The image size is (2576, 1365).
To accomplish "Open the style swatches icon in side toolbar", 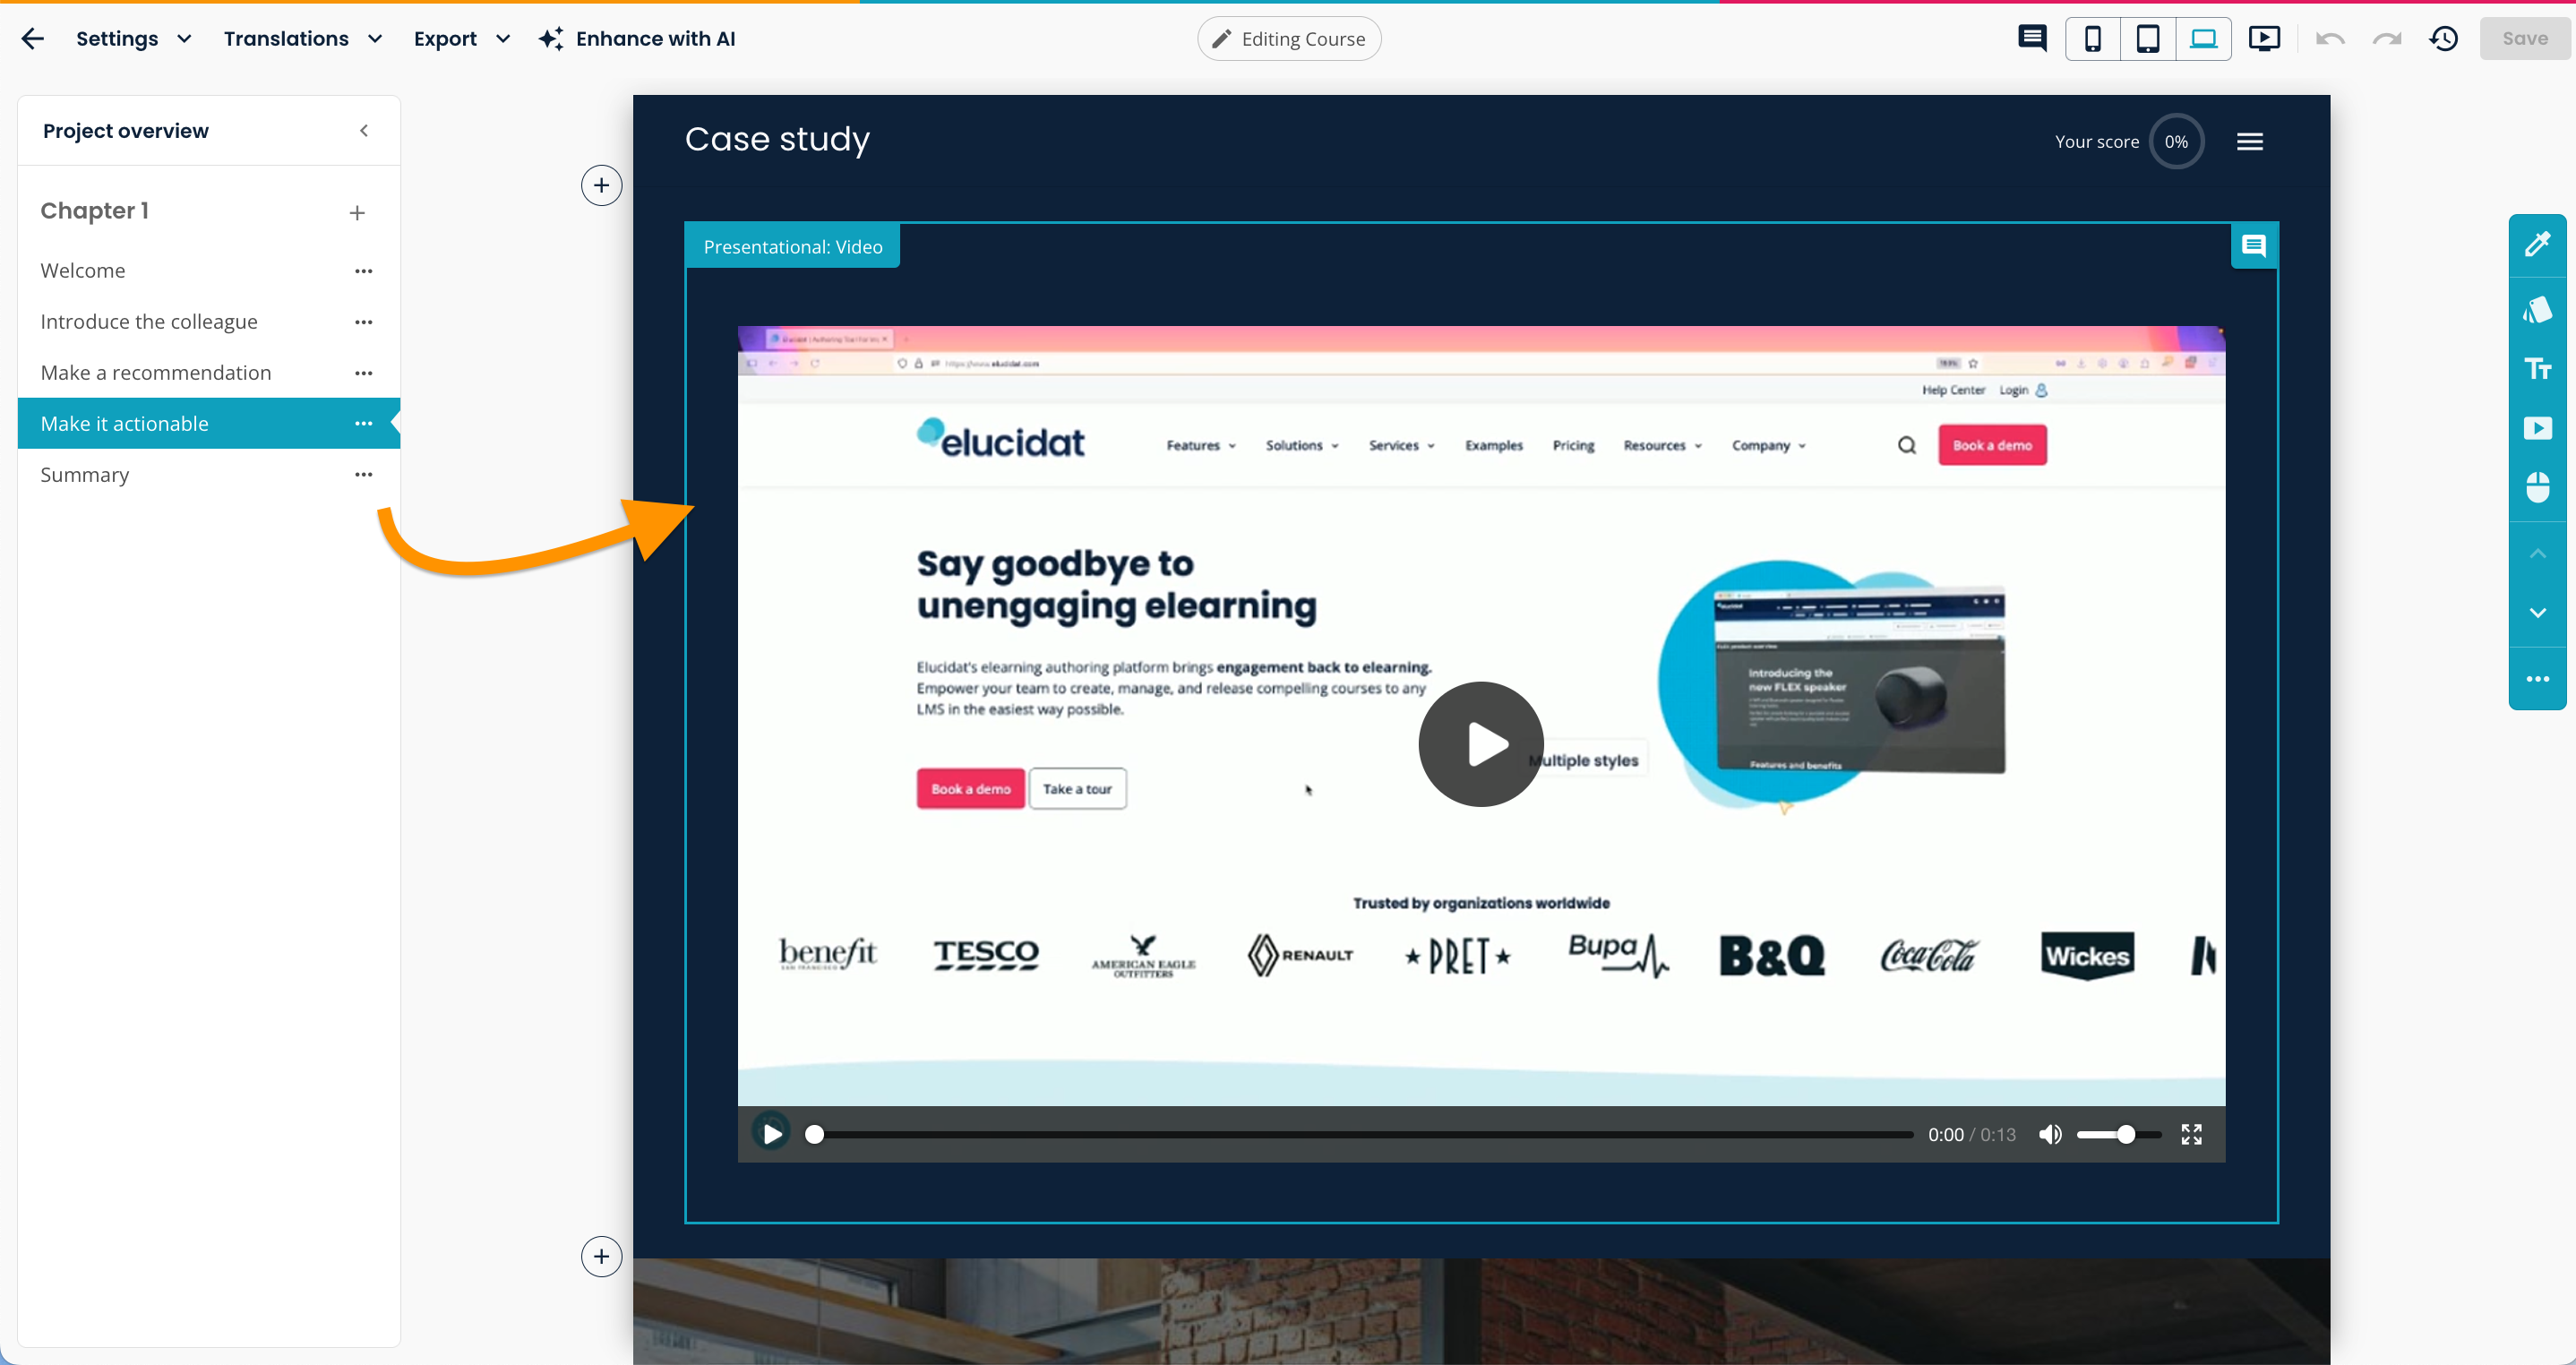I will click(x=2538, y=310).
